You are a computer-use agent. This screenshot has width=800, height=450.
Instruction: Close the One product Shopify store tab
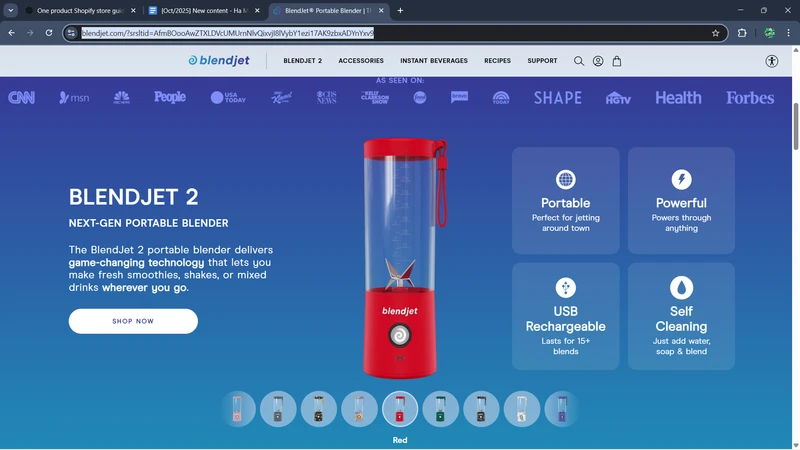pyautogui.click(x=133, y=10)
